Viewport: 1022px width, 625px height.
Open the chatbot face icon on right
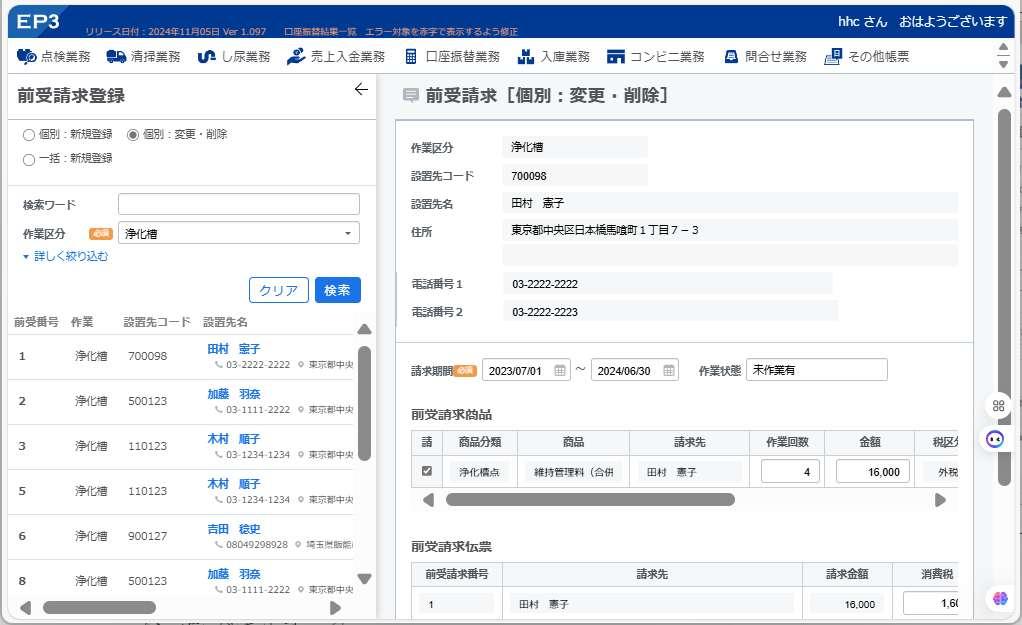tap(995, 439)
